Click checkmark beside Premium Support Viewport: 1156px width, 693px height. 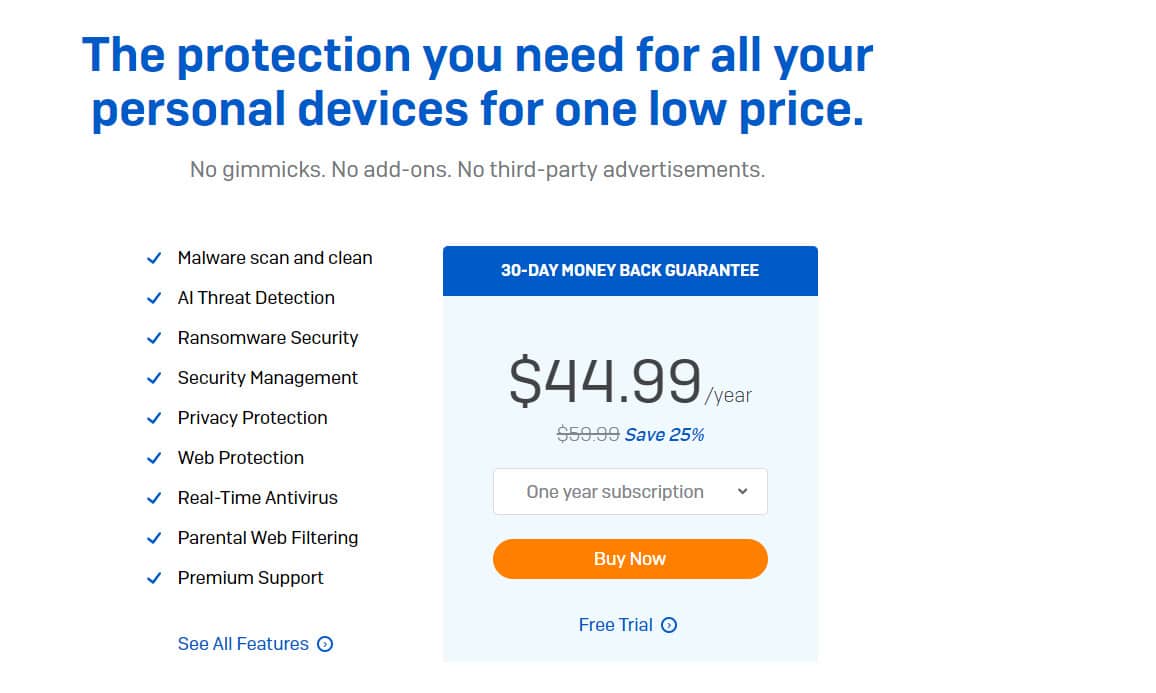click(x=154, y=578)
